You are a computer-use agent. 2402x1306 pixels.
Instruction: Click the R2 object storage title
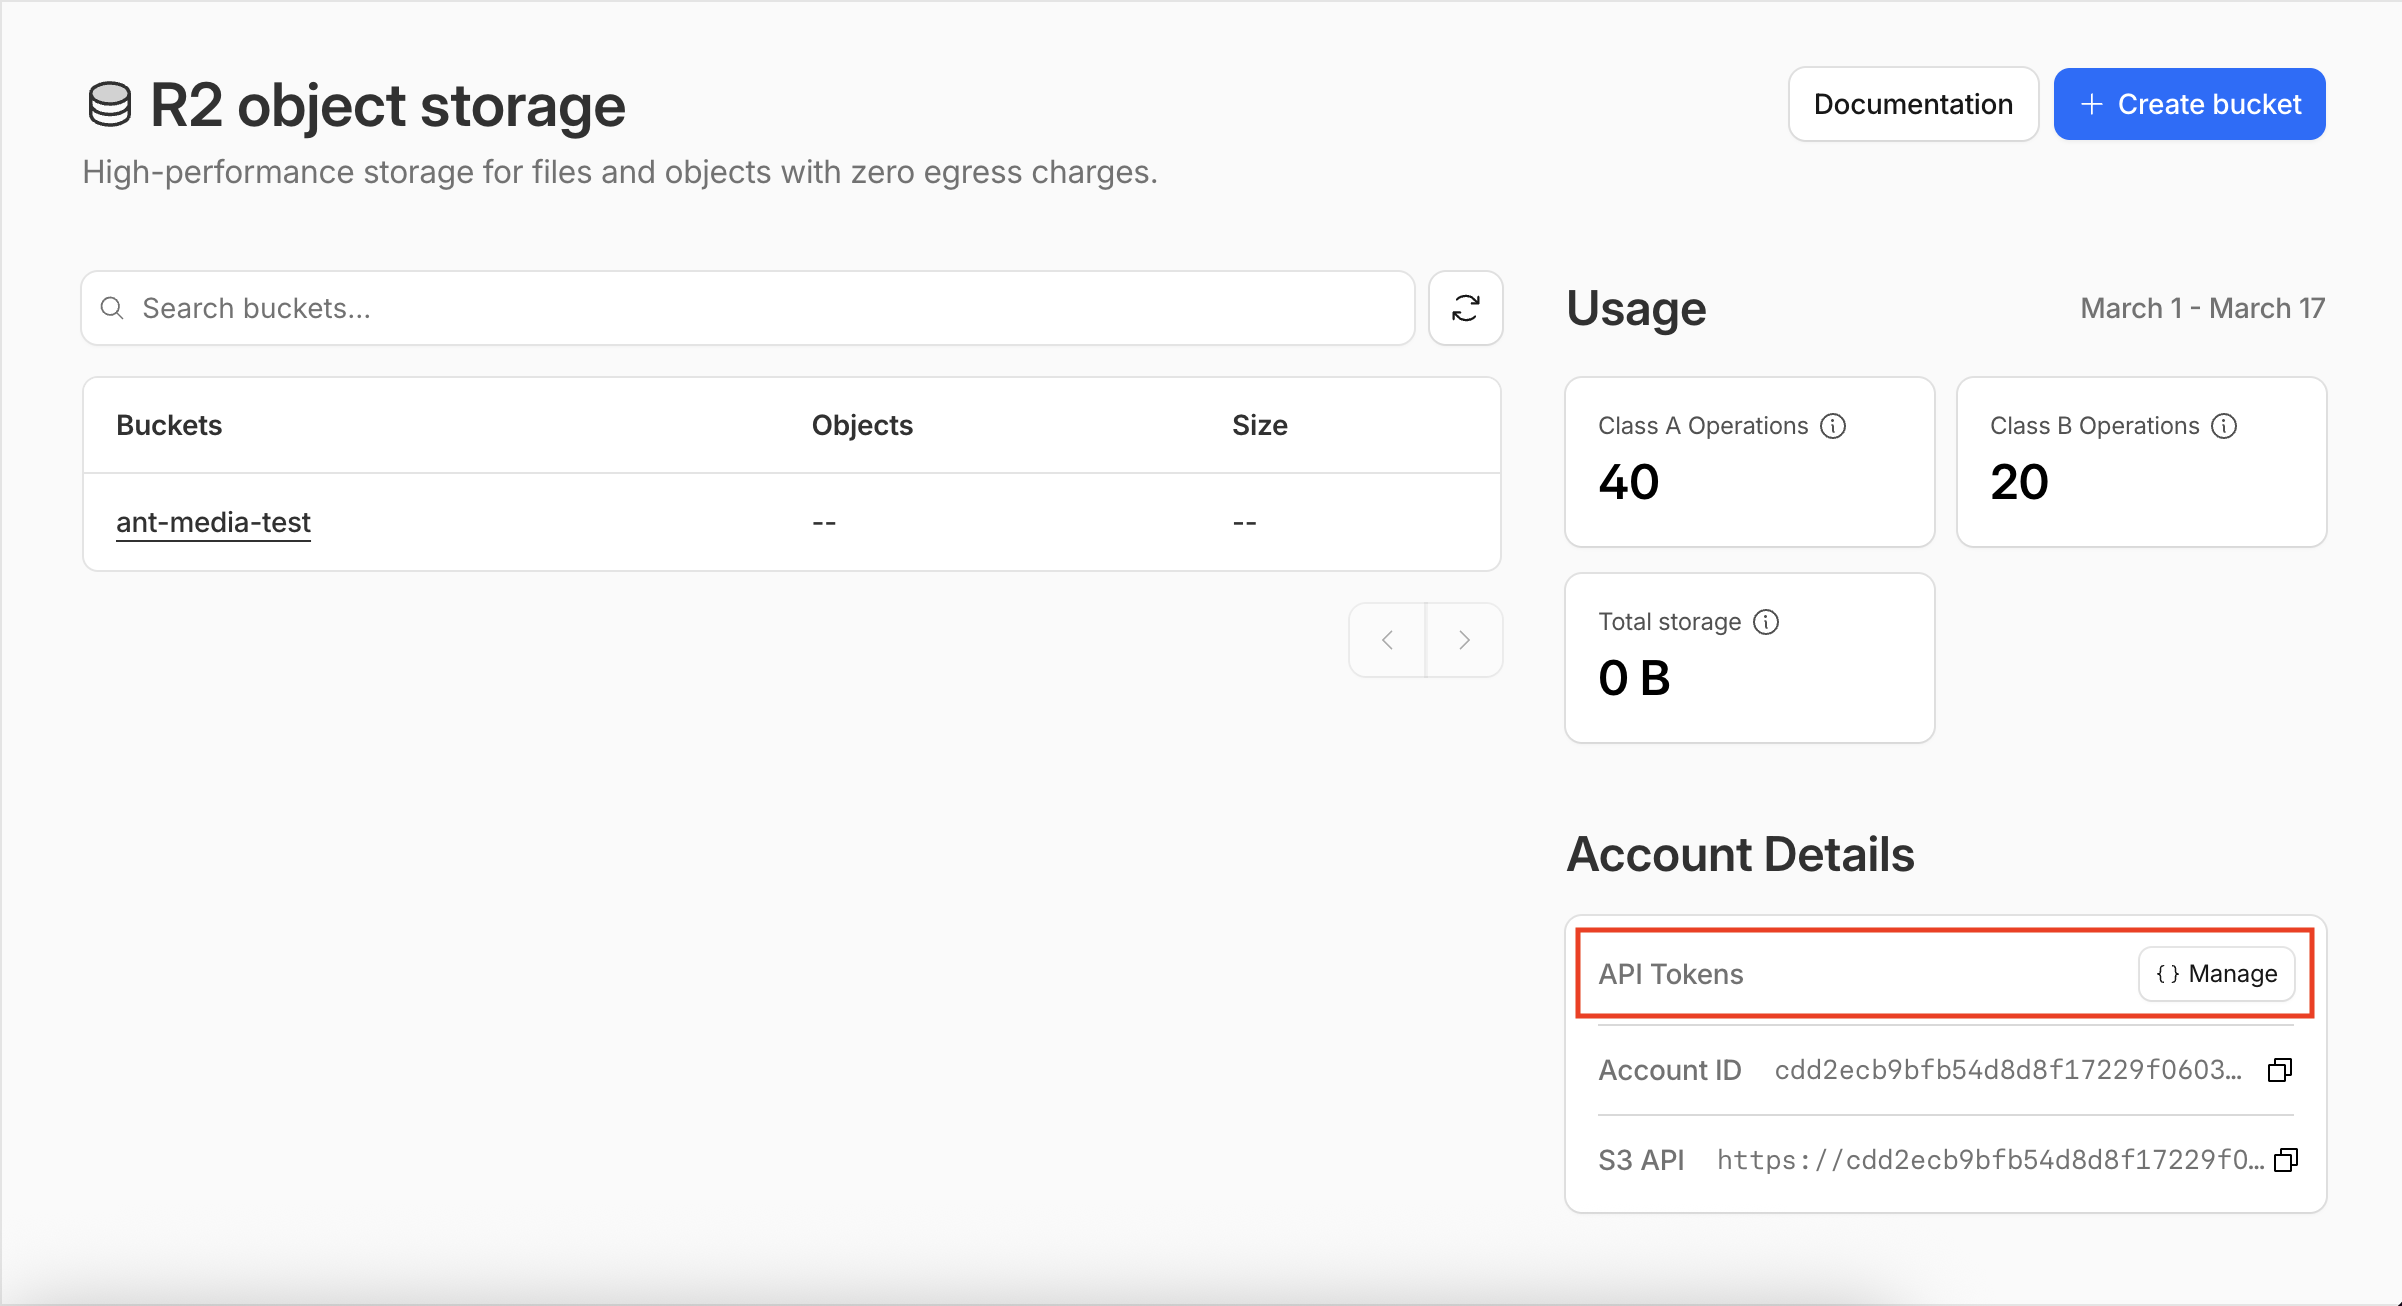[x=388, y=105]
